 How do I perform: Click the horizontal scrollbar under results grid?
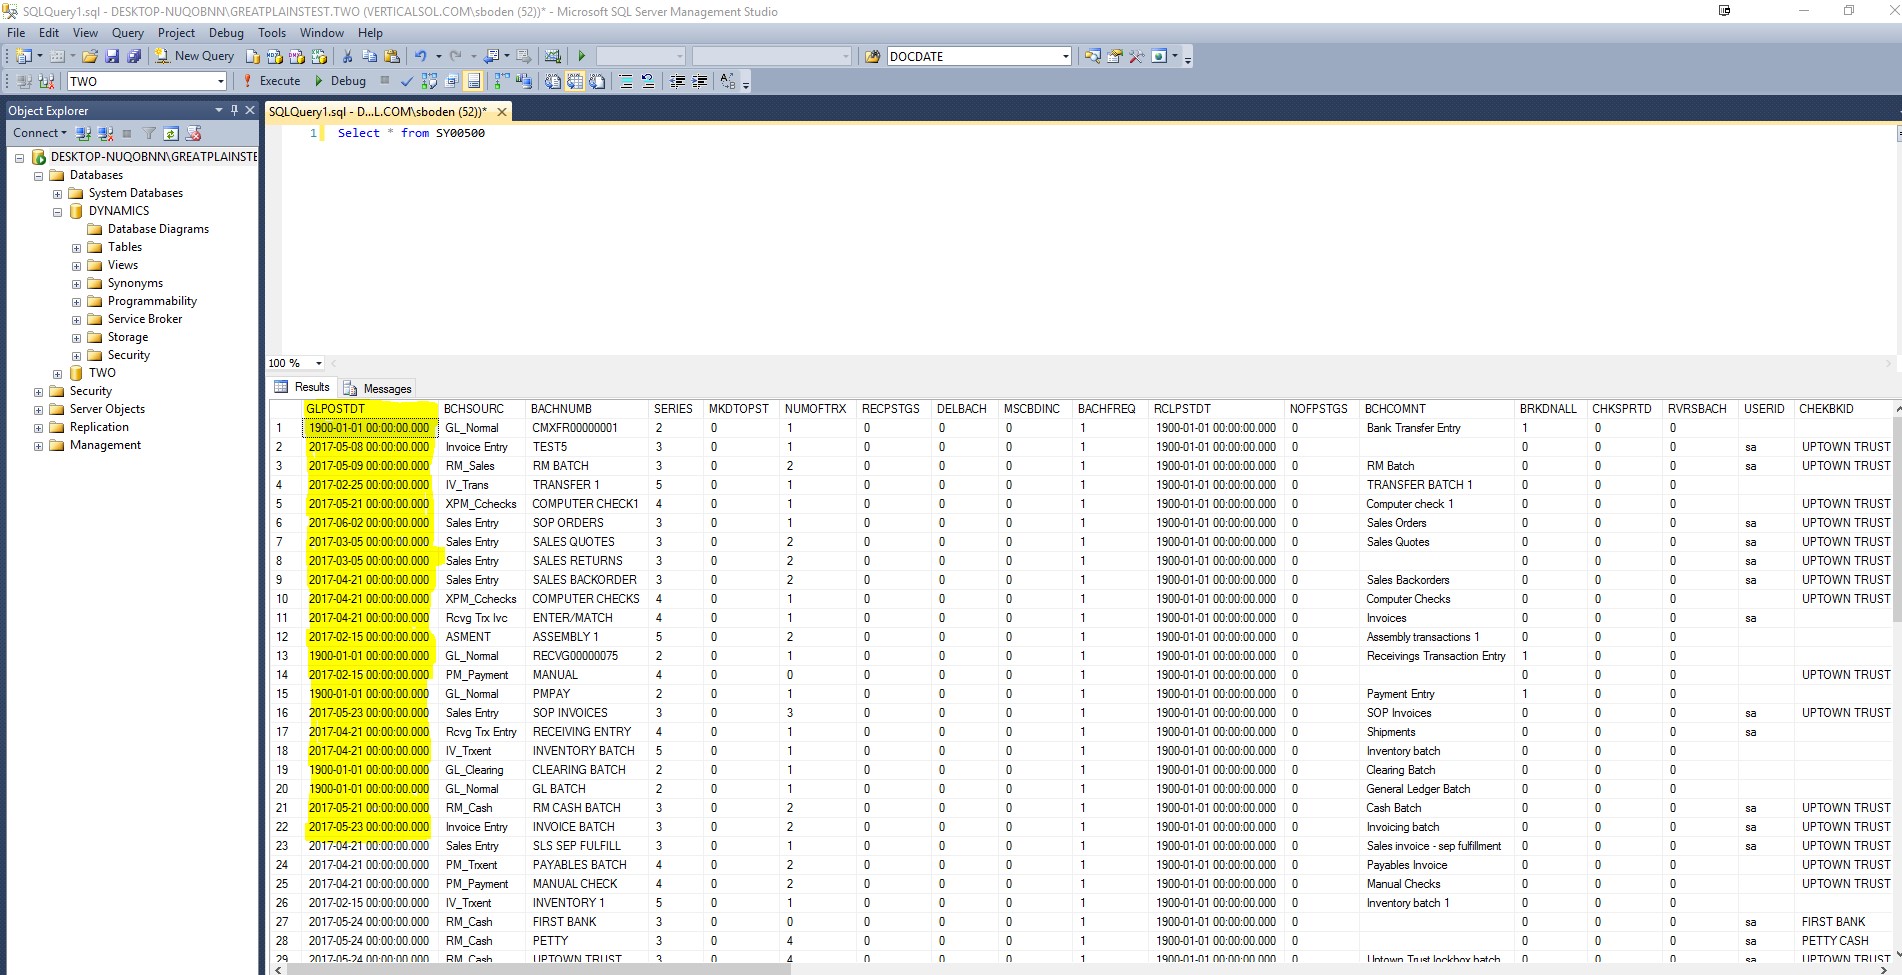tap(540, 968)
